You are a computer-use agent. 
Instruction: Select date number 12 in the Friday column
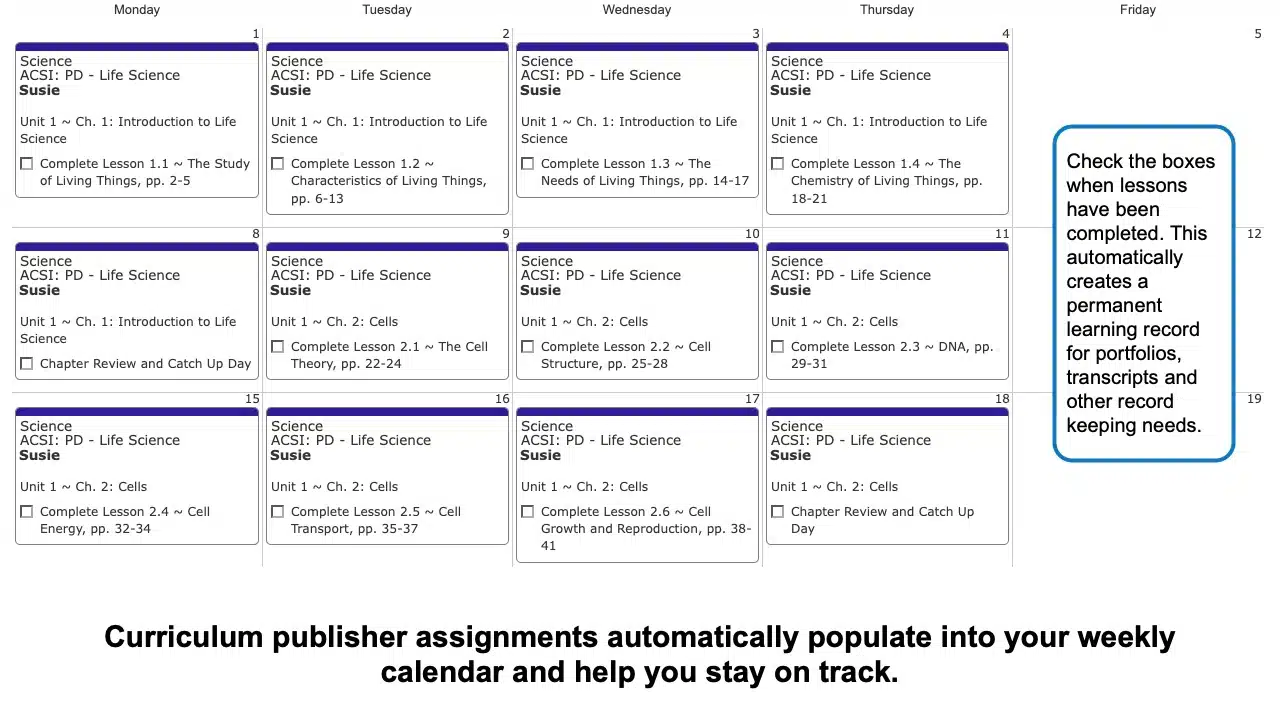(x=1254, y=234)
